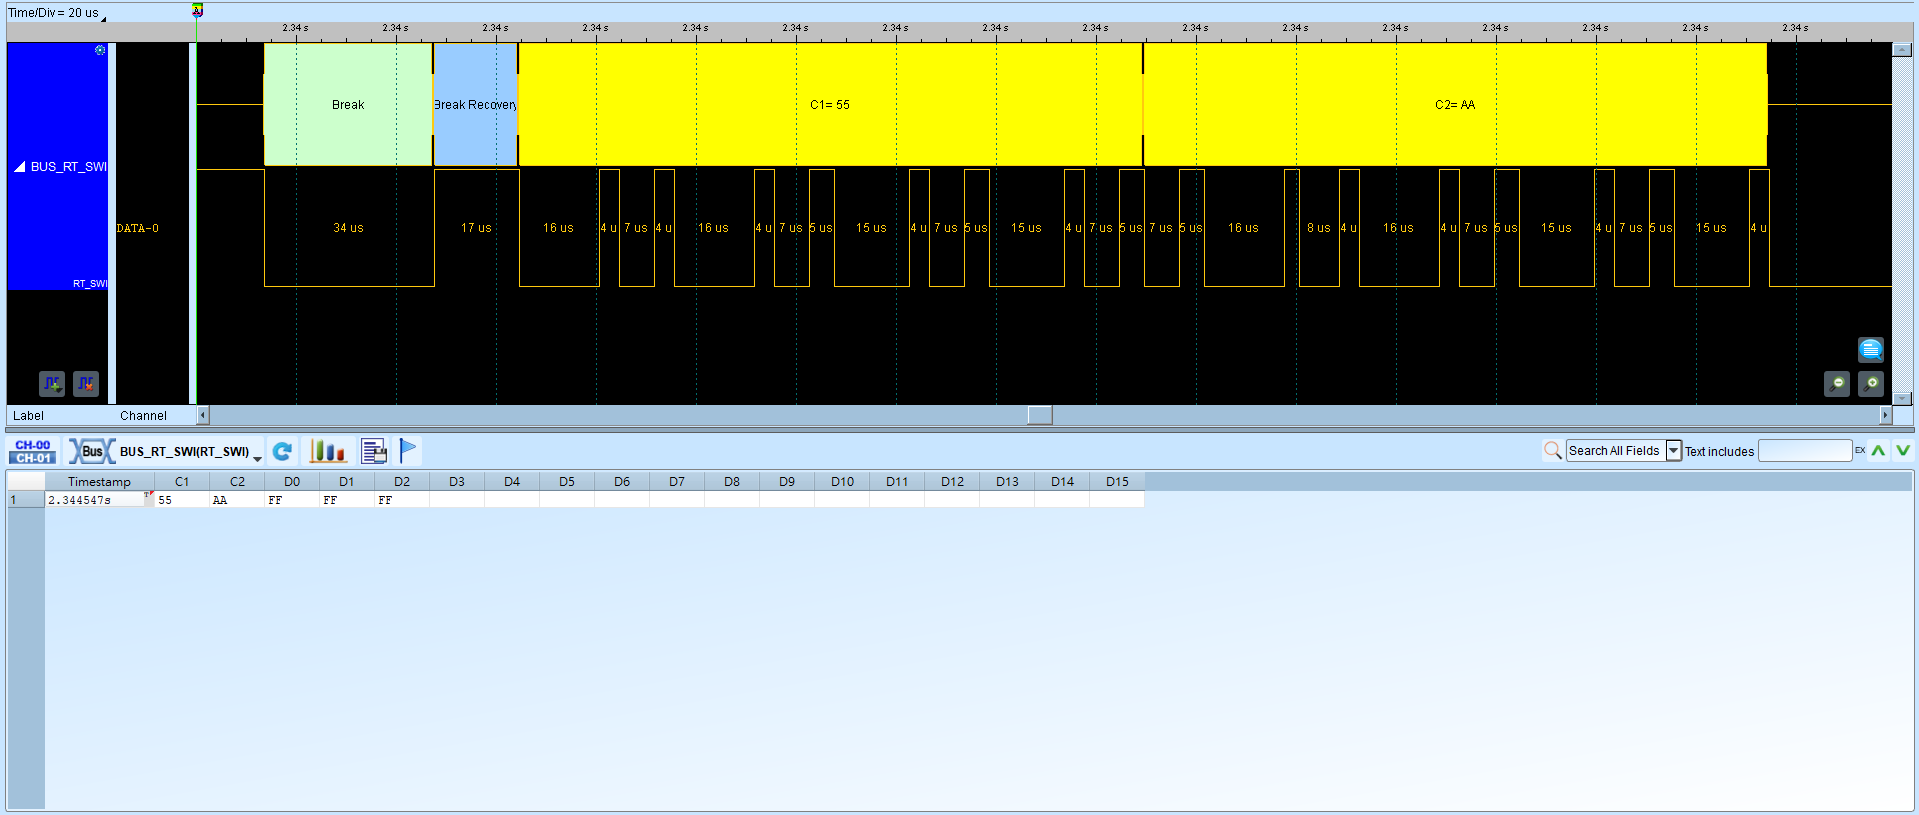Open the Search All Fields dropdown
Screen dimensions: 1919x815
pyautogui.click(x=1674, y=451)
